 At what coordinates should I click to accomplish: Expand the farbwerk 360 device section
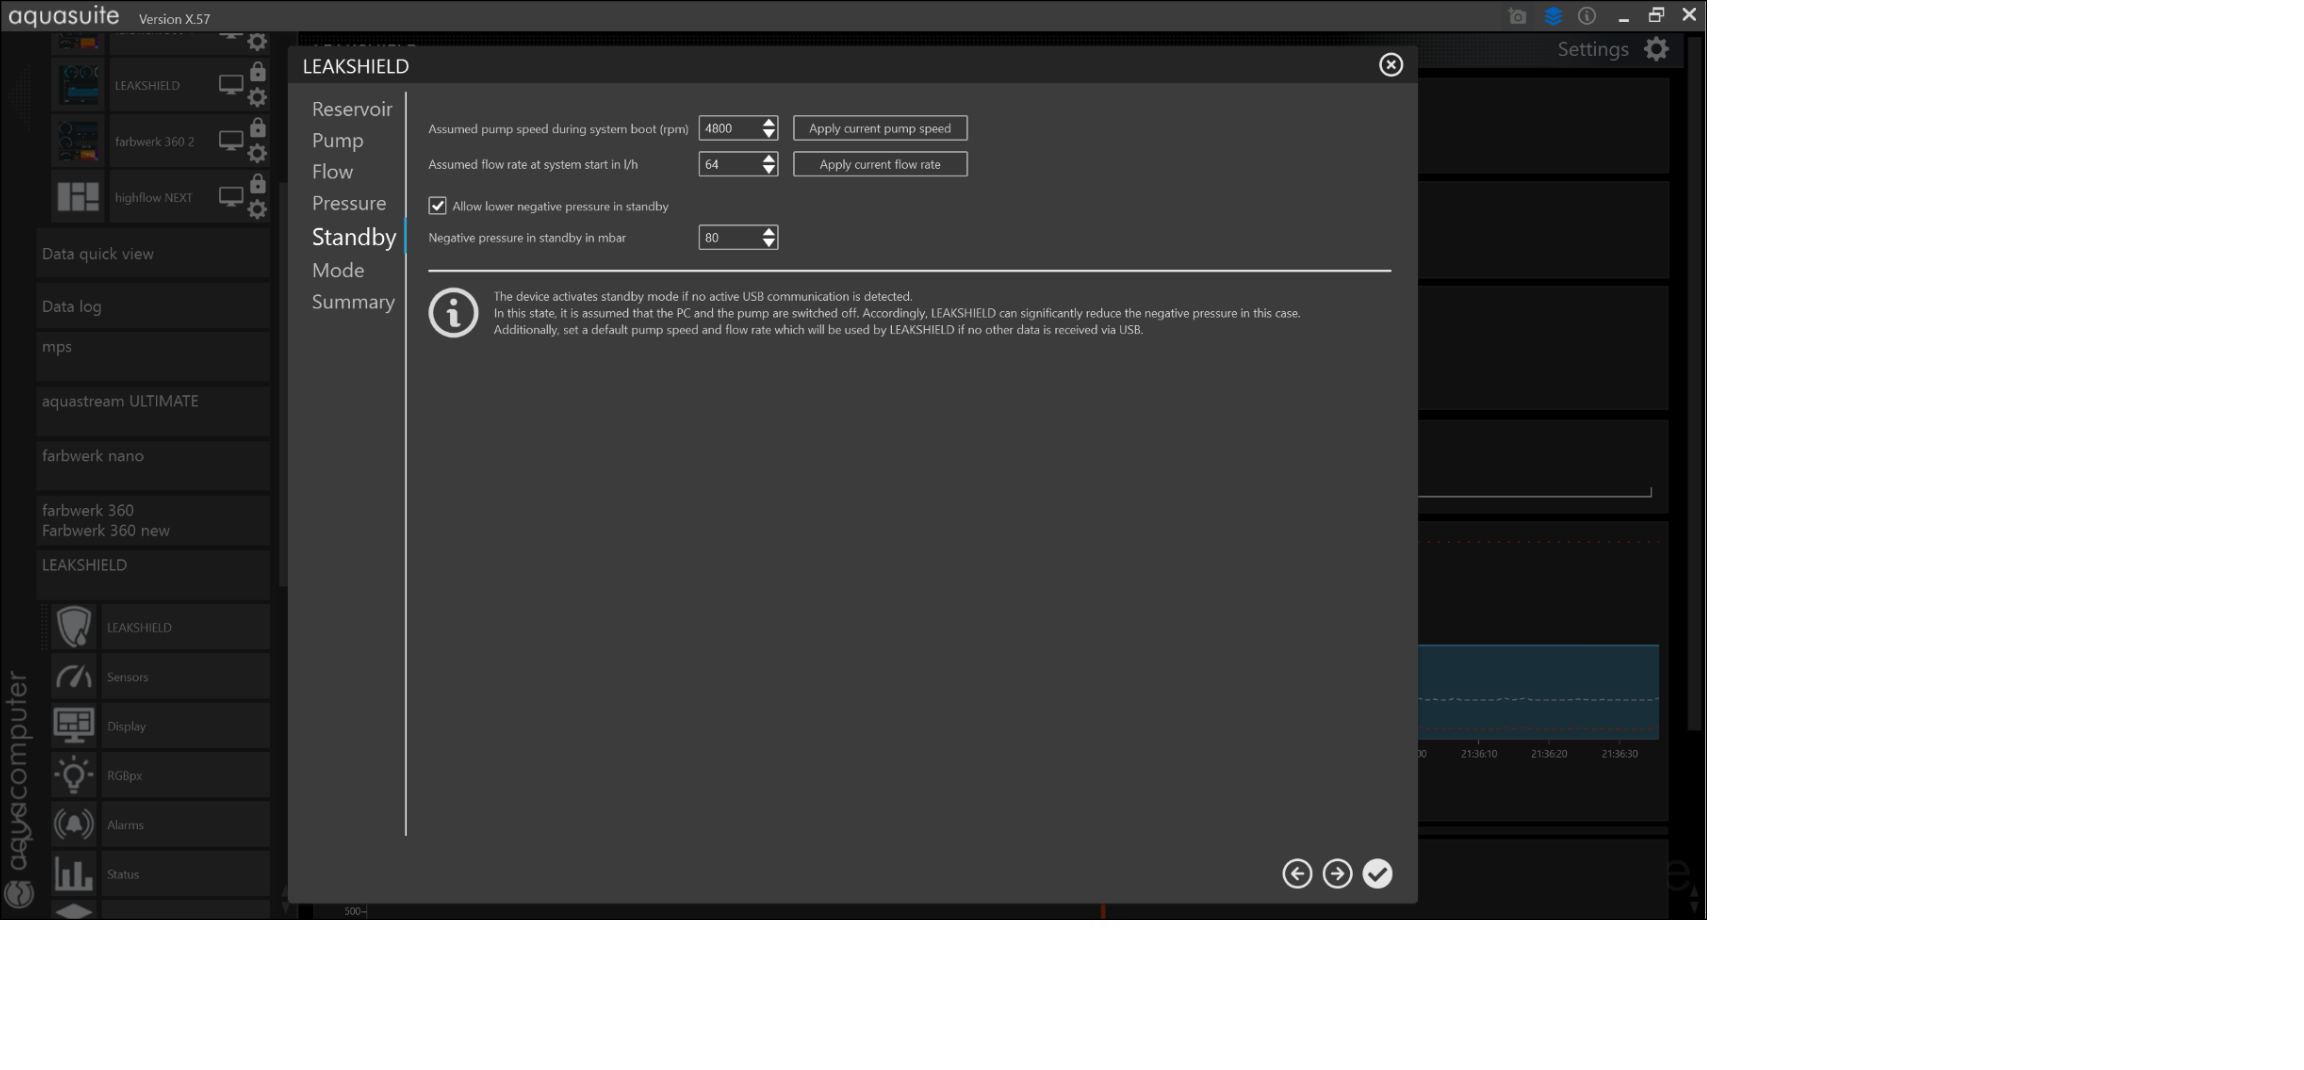[x=153, y=520]
